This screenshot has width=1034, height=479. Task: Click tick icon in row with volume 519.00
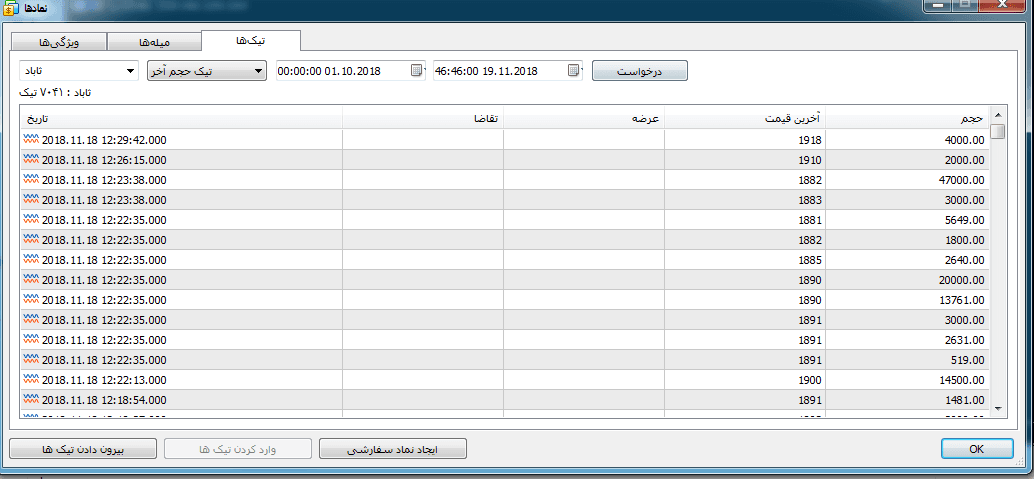[31, 360]
